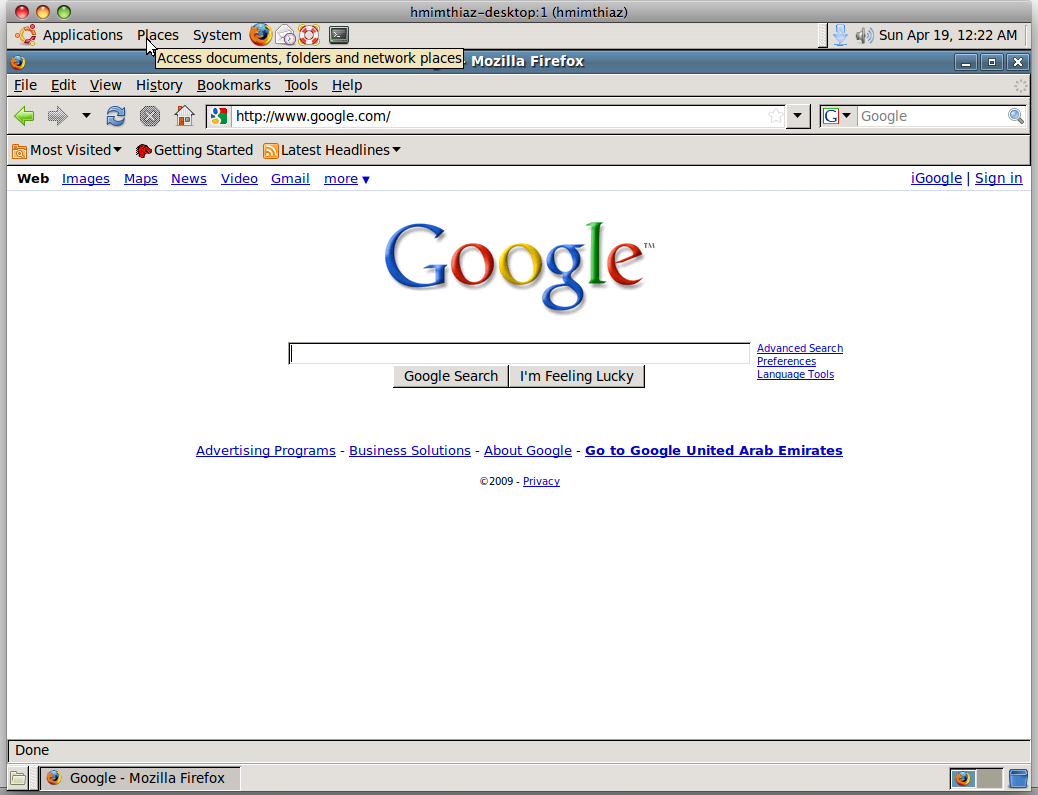Bookmark this page with the star icon
The width and height of the screenshot is (1038, 795).
click(x=776, y=117)
